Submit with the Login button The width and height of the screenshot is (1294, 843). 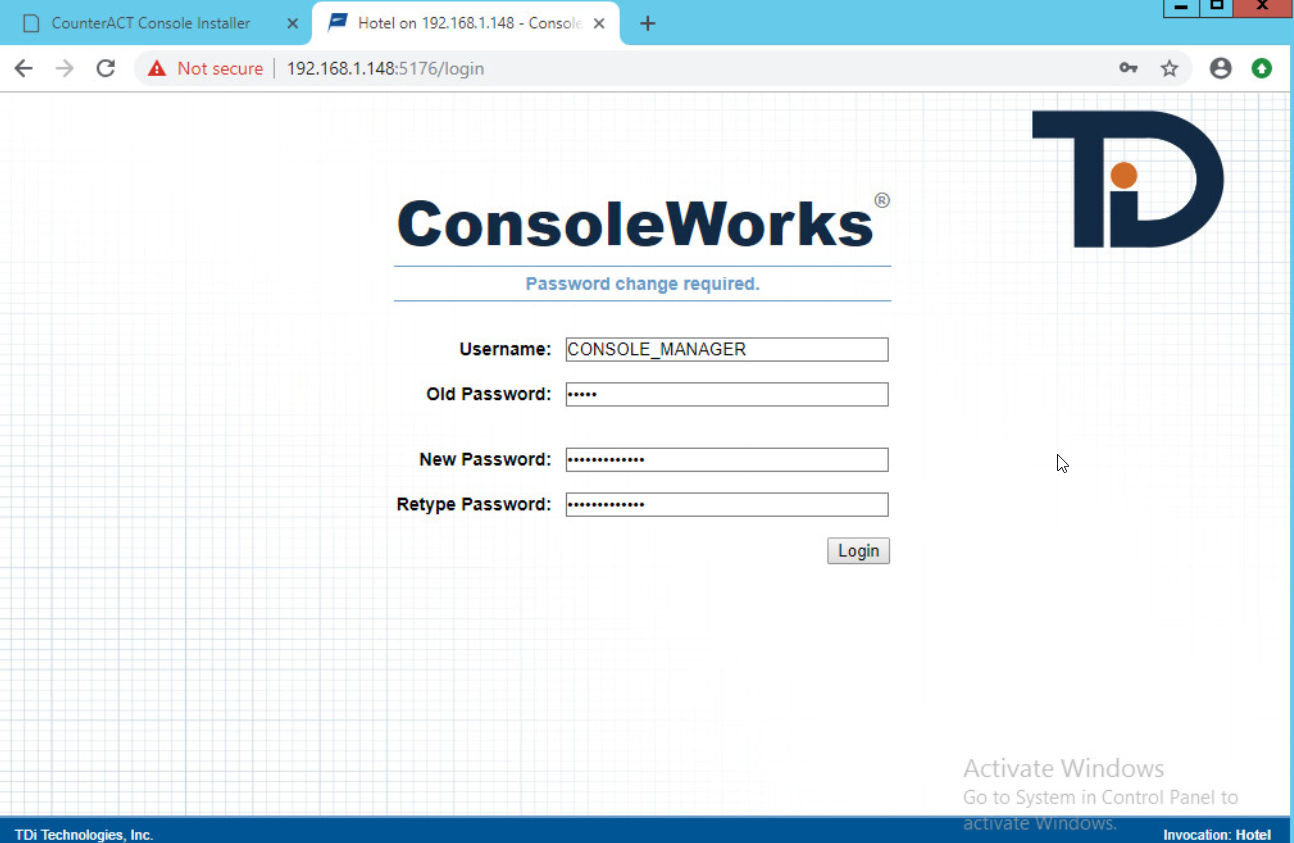(858, 551)
